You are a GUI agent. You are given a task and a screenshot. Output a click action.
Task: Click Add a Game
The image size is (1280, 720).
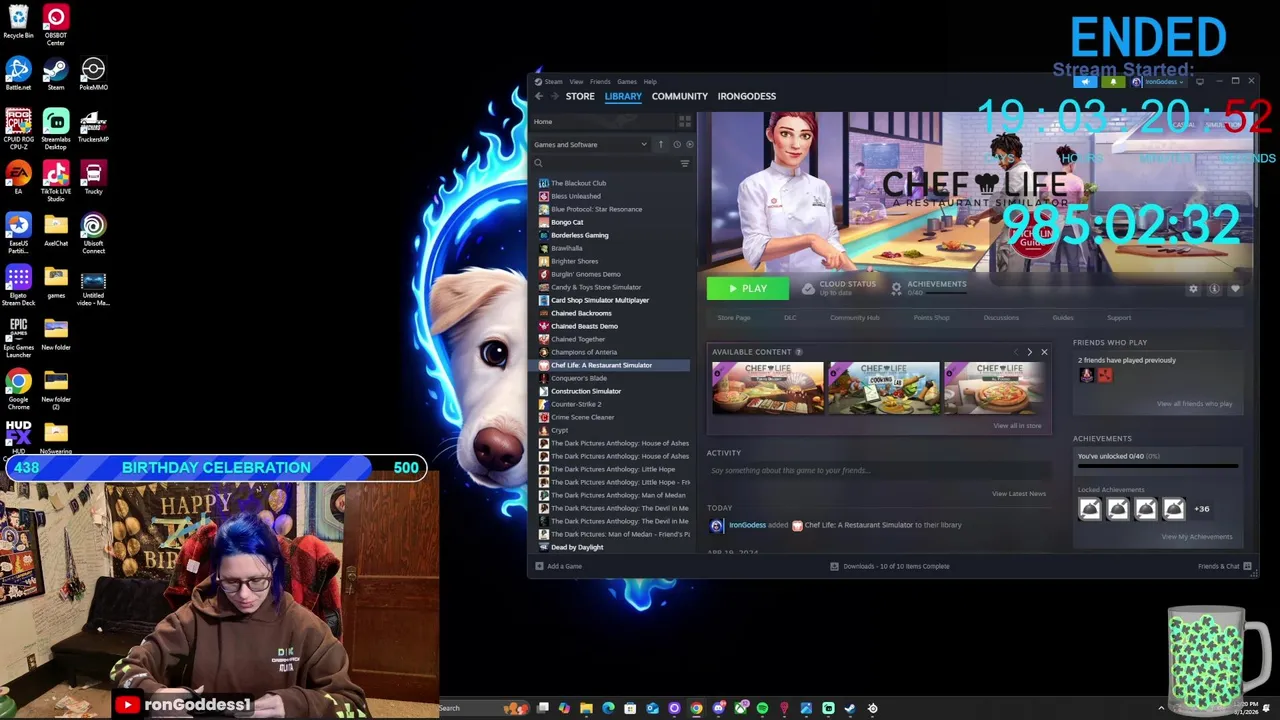559,566
